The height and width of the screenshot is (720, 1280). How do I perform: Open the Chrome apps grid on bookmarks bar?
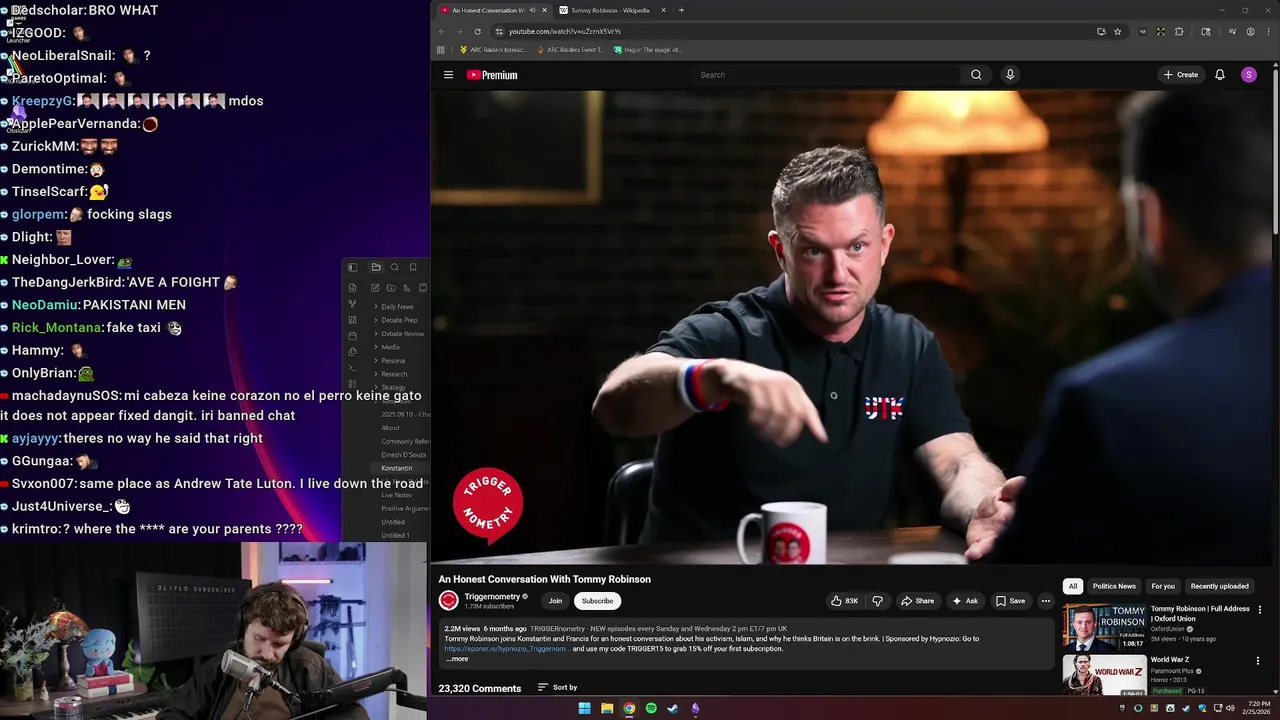(x=440, y=50)
